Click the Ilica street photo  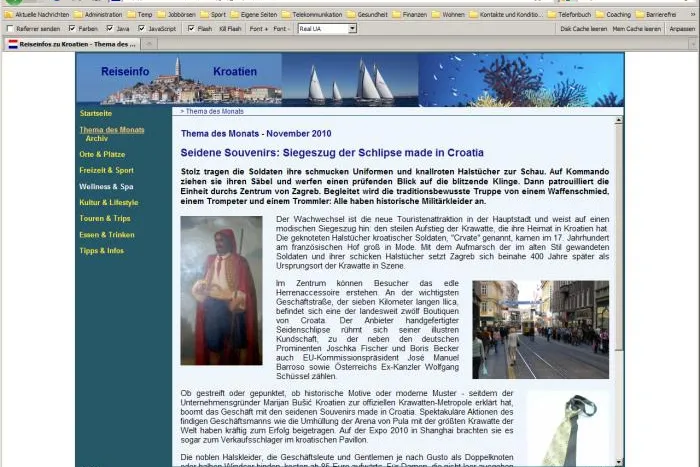click(541, 329)
